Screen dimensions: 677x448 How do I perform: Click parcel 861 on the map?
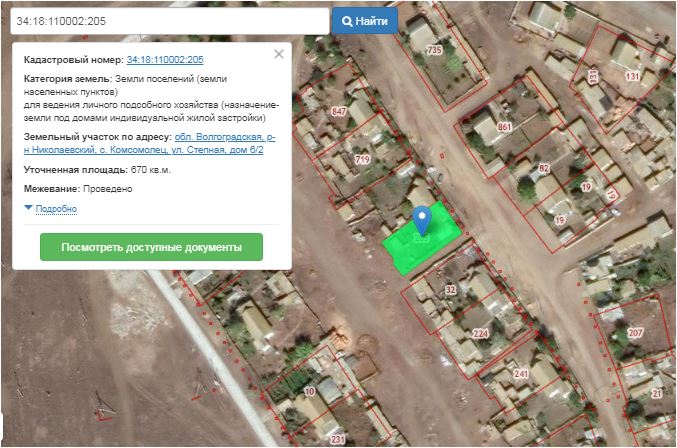tap(503, 128)
